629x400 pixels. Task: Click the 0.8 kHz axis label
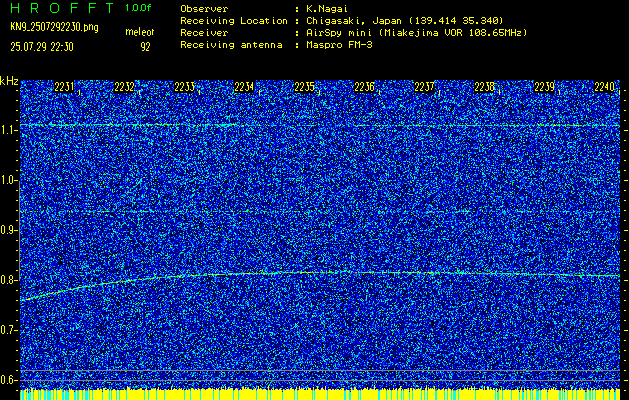(x=8, y=280)
